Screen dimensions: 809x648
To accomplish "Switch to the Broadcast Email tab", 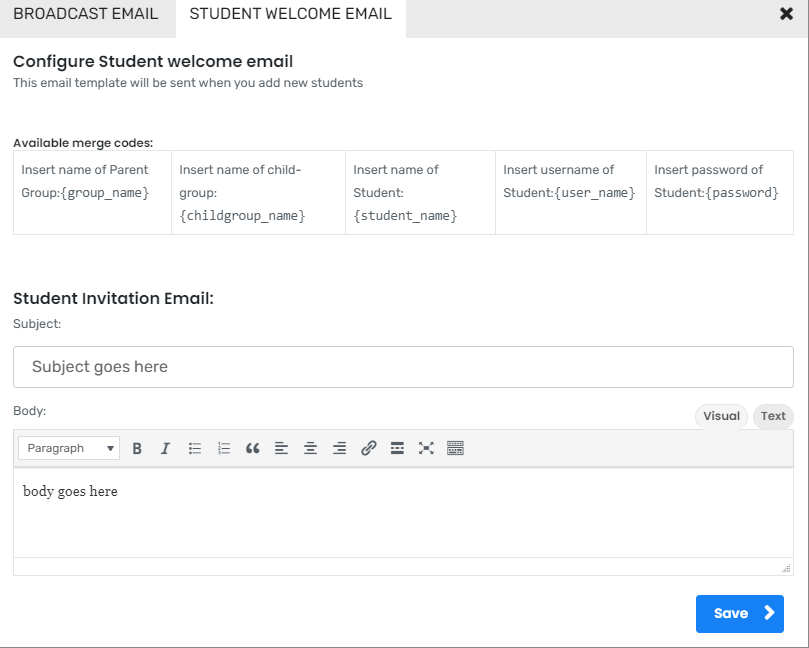I will pyautogui.click(x=86, y=14).
